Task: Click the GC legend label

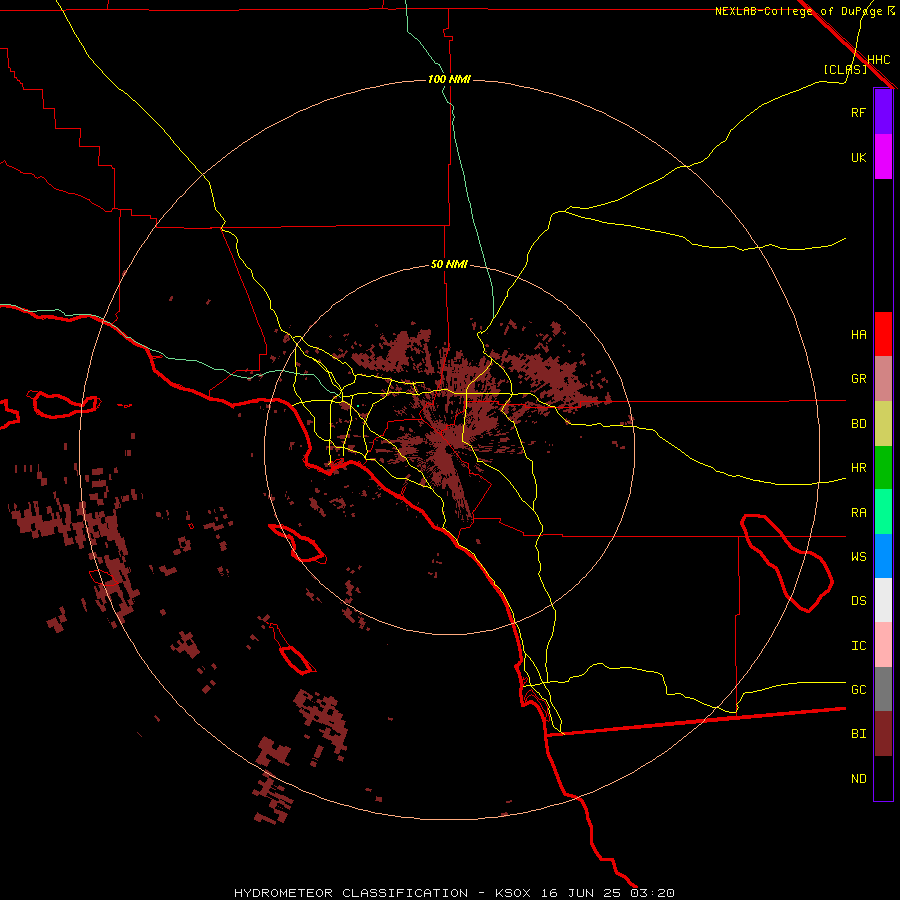Action: (859, 690)
